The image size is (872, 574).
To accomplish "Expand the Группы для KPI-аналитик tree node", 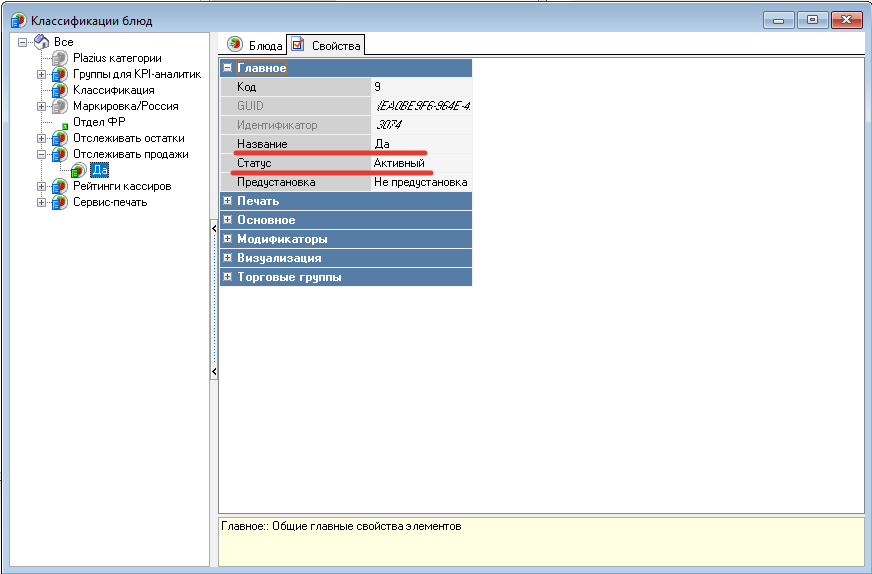I will [x=41, y=74].
